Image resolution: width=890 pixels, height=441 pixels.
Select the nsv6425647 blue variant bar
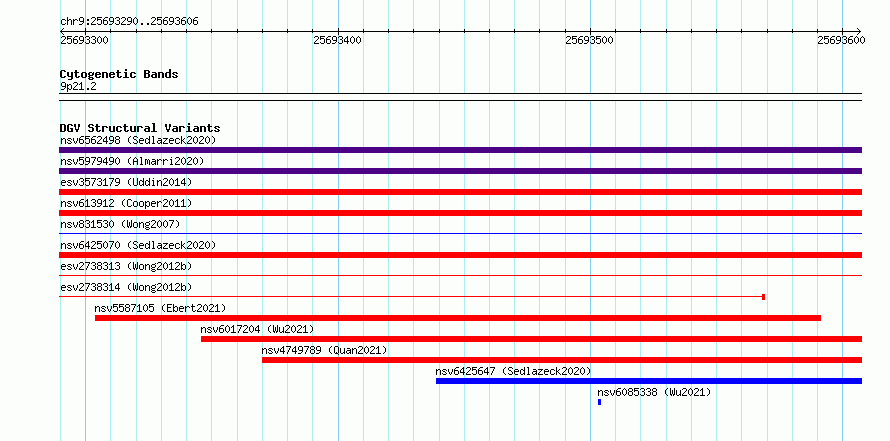649,381
